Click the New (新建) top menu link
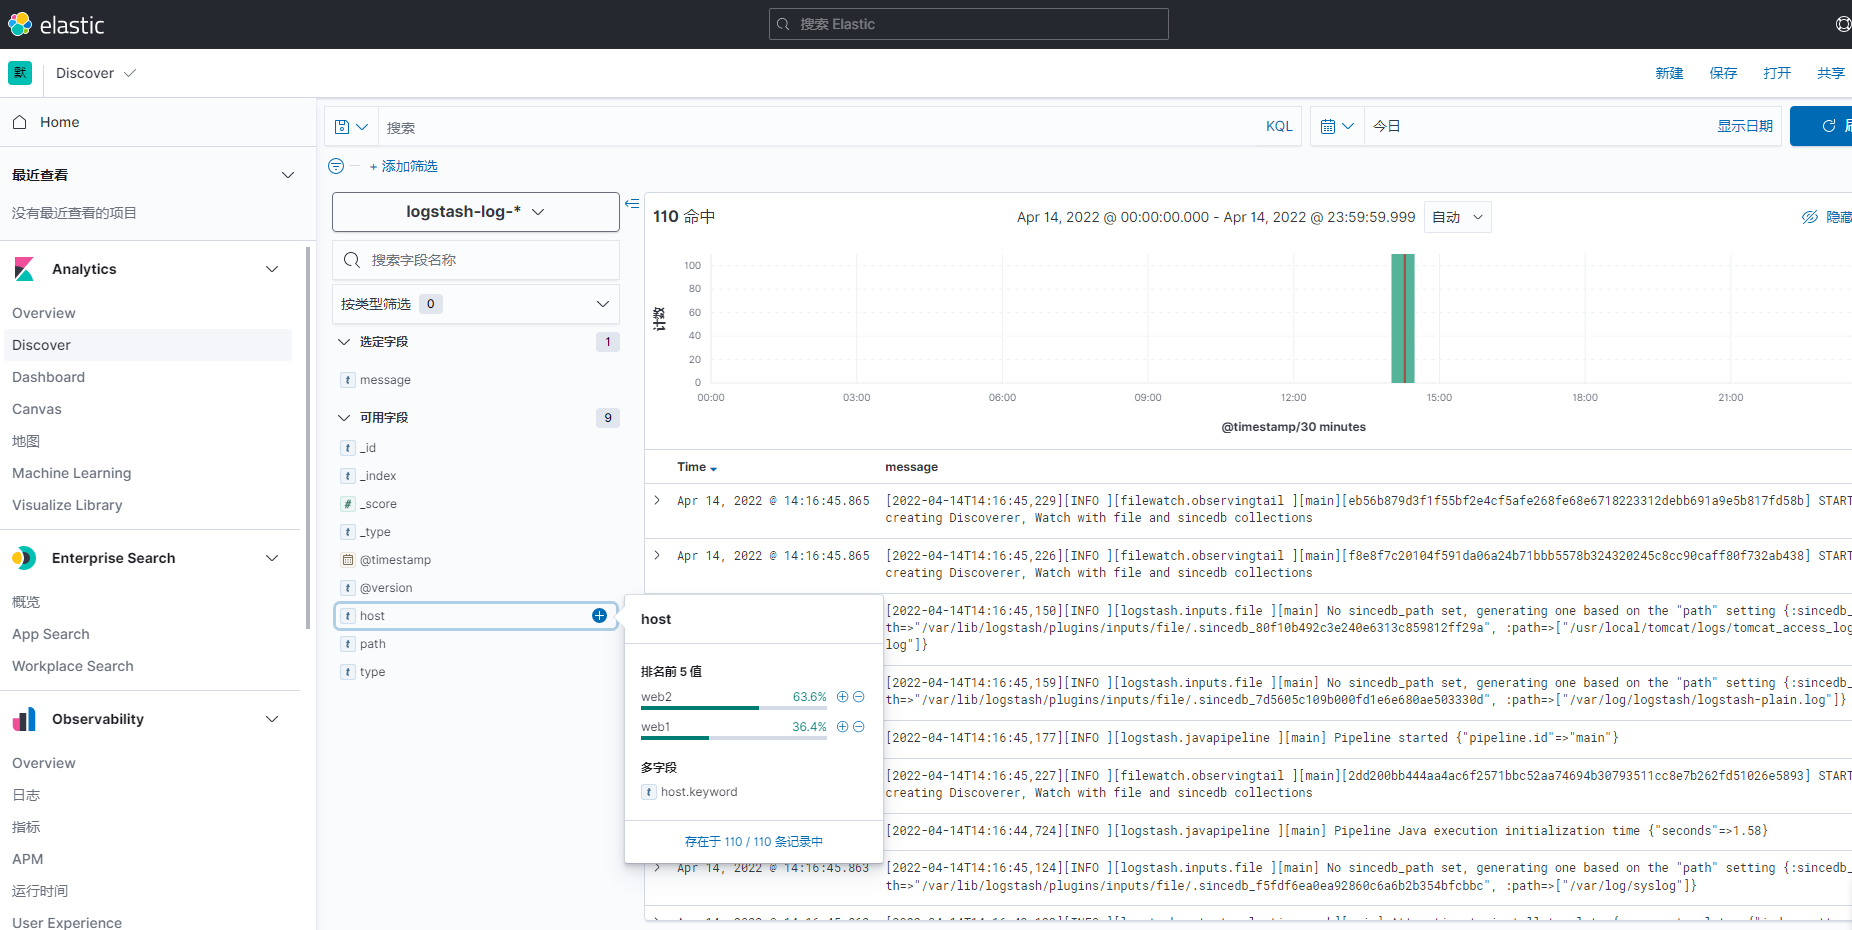Screen dimensions: 1852x930 1669,73
